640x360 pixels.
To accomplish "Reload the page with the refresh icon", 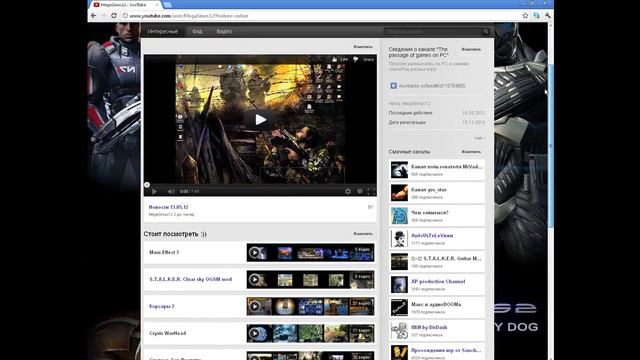I will [x=114, y=16].
